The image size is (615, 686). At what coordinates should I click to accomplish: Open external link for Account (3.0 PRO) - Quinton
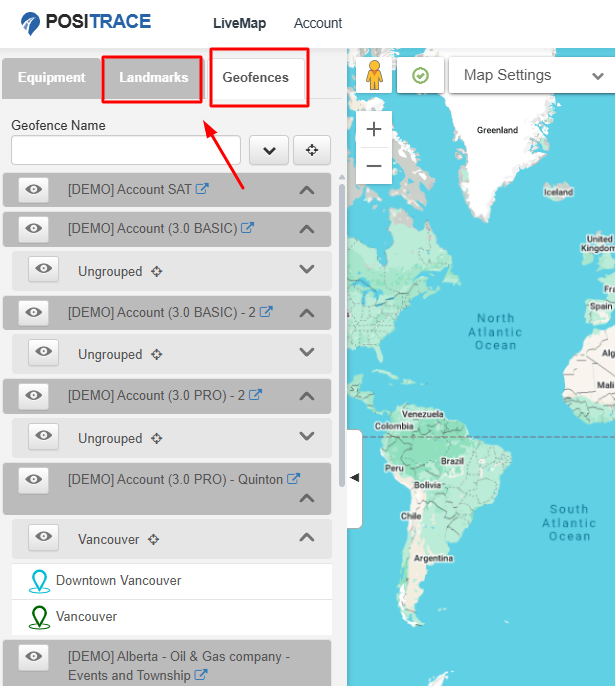click(294, 479)
